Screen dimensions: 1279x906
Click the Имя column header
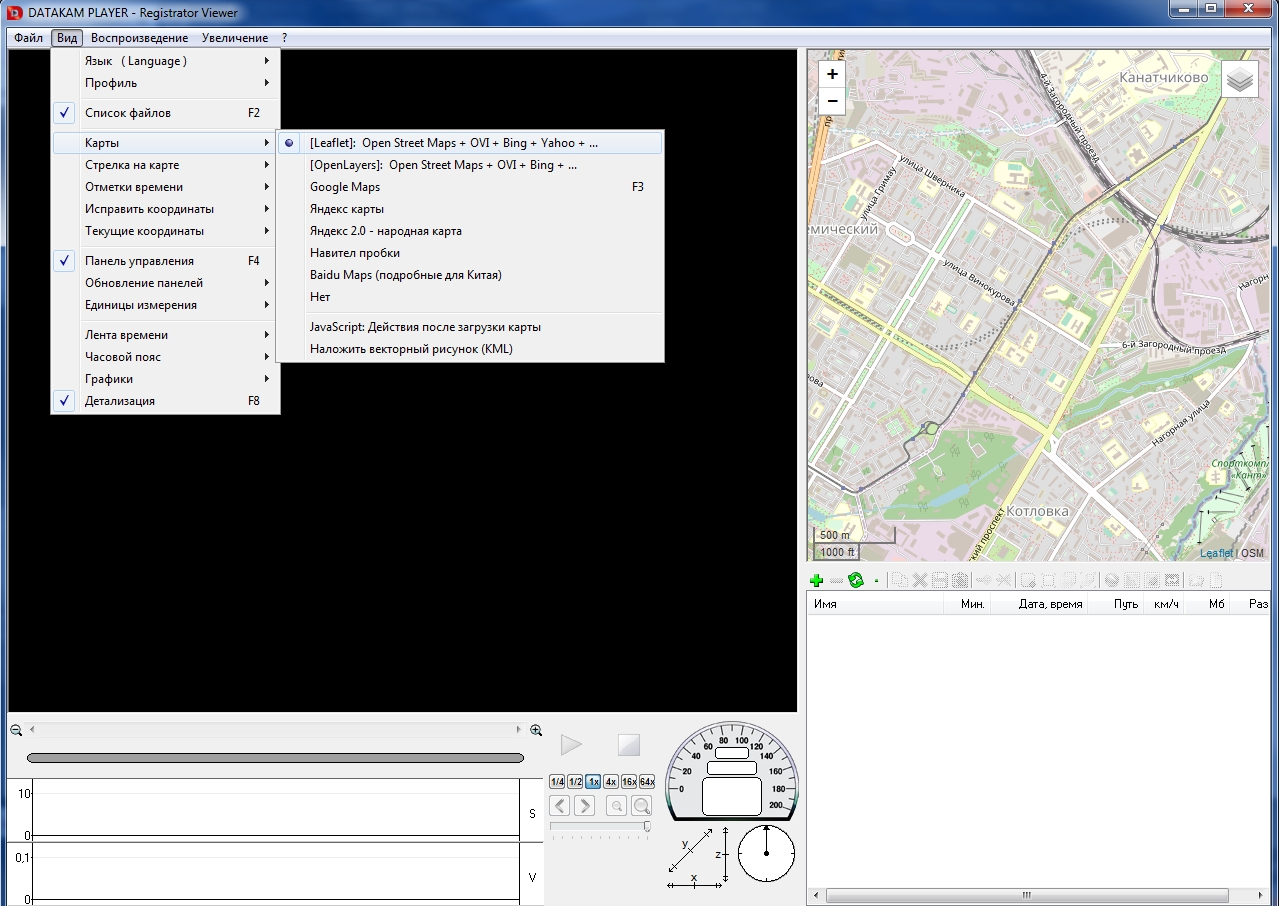pos(826,604)
